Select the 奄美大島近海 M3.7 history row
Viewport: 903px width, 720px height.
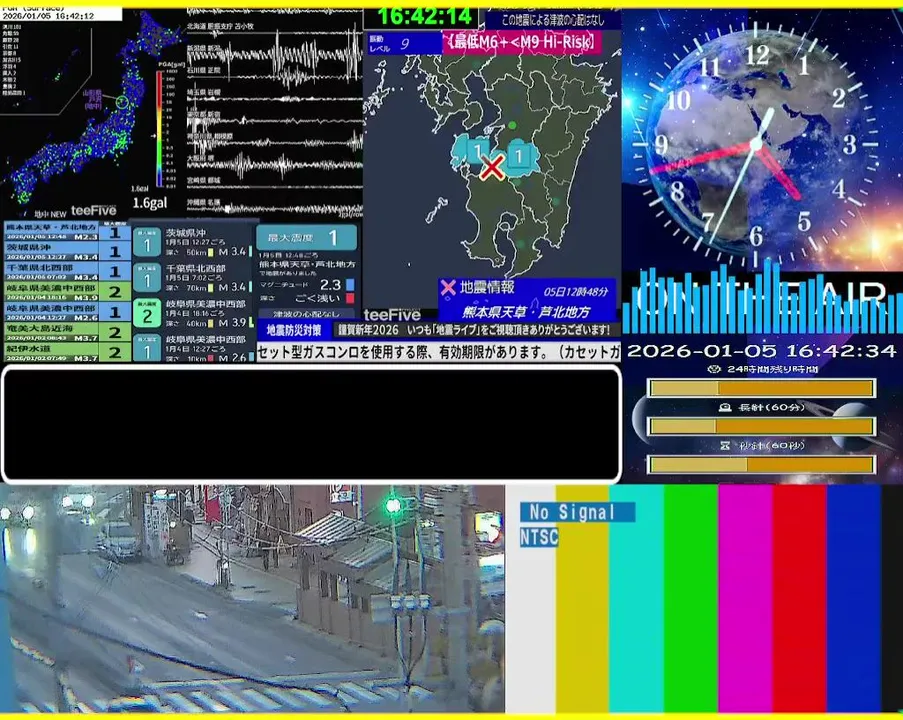[x=67, y=332]
